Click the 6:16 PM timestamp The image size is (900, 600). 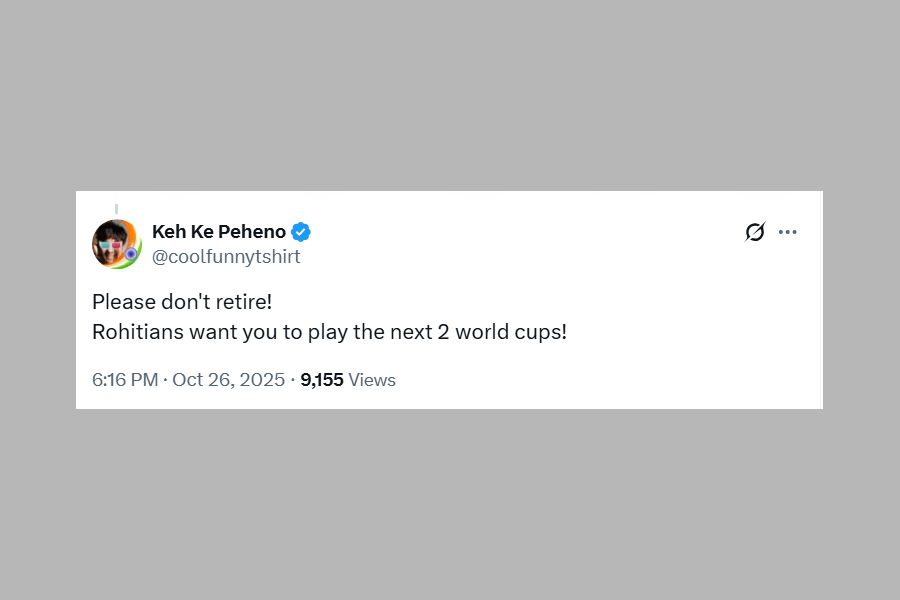coord(125,380)
